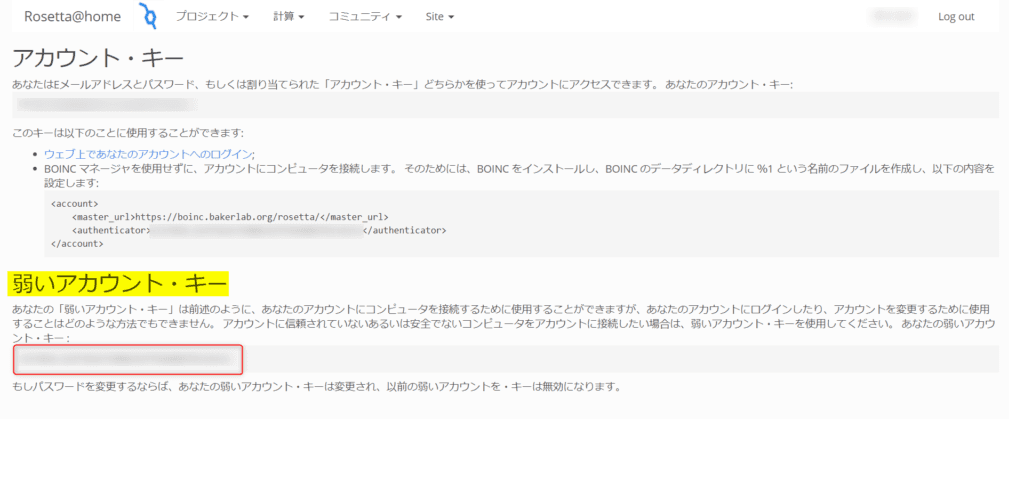Open the プロジェクト dropdown menu
Screen dimensions: 1024x487
click(x=212, y=17)
